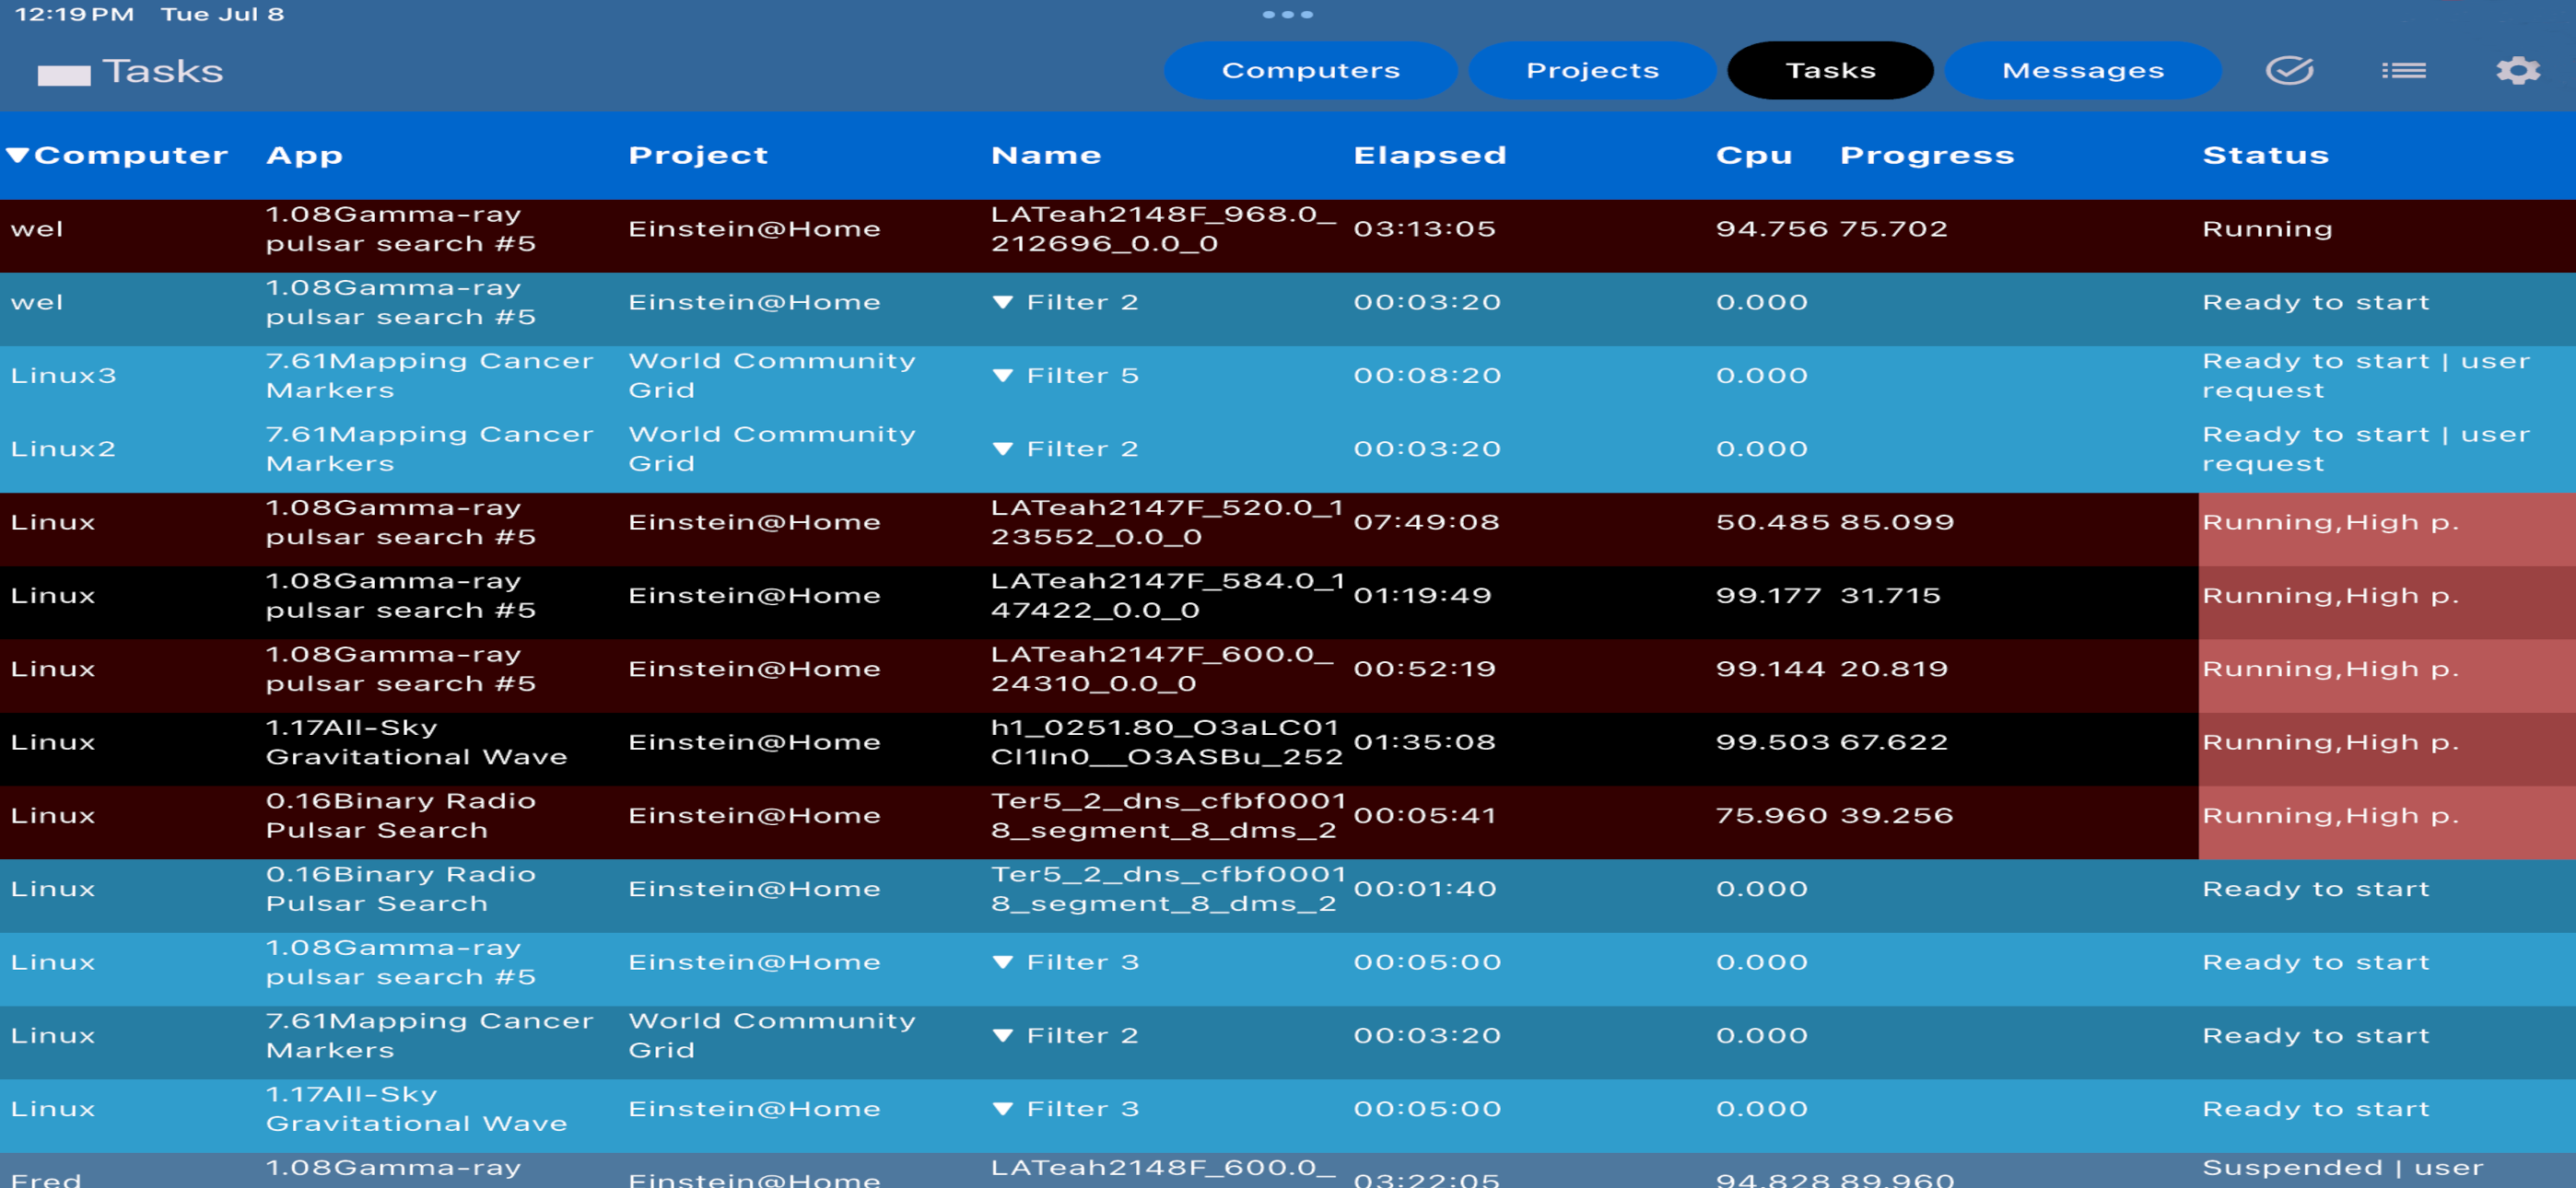Screen dimensions: 2576x1188
Task: Click 0.16Binary Radio Pulsar Search in ready row
Action: [x=400, y=889]
